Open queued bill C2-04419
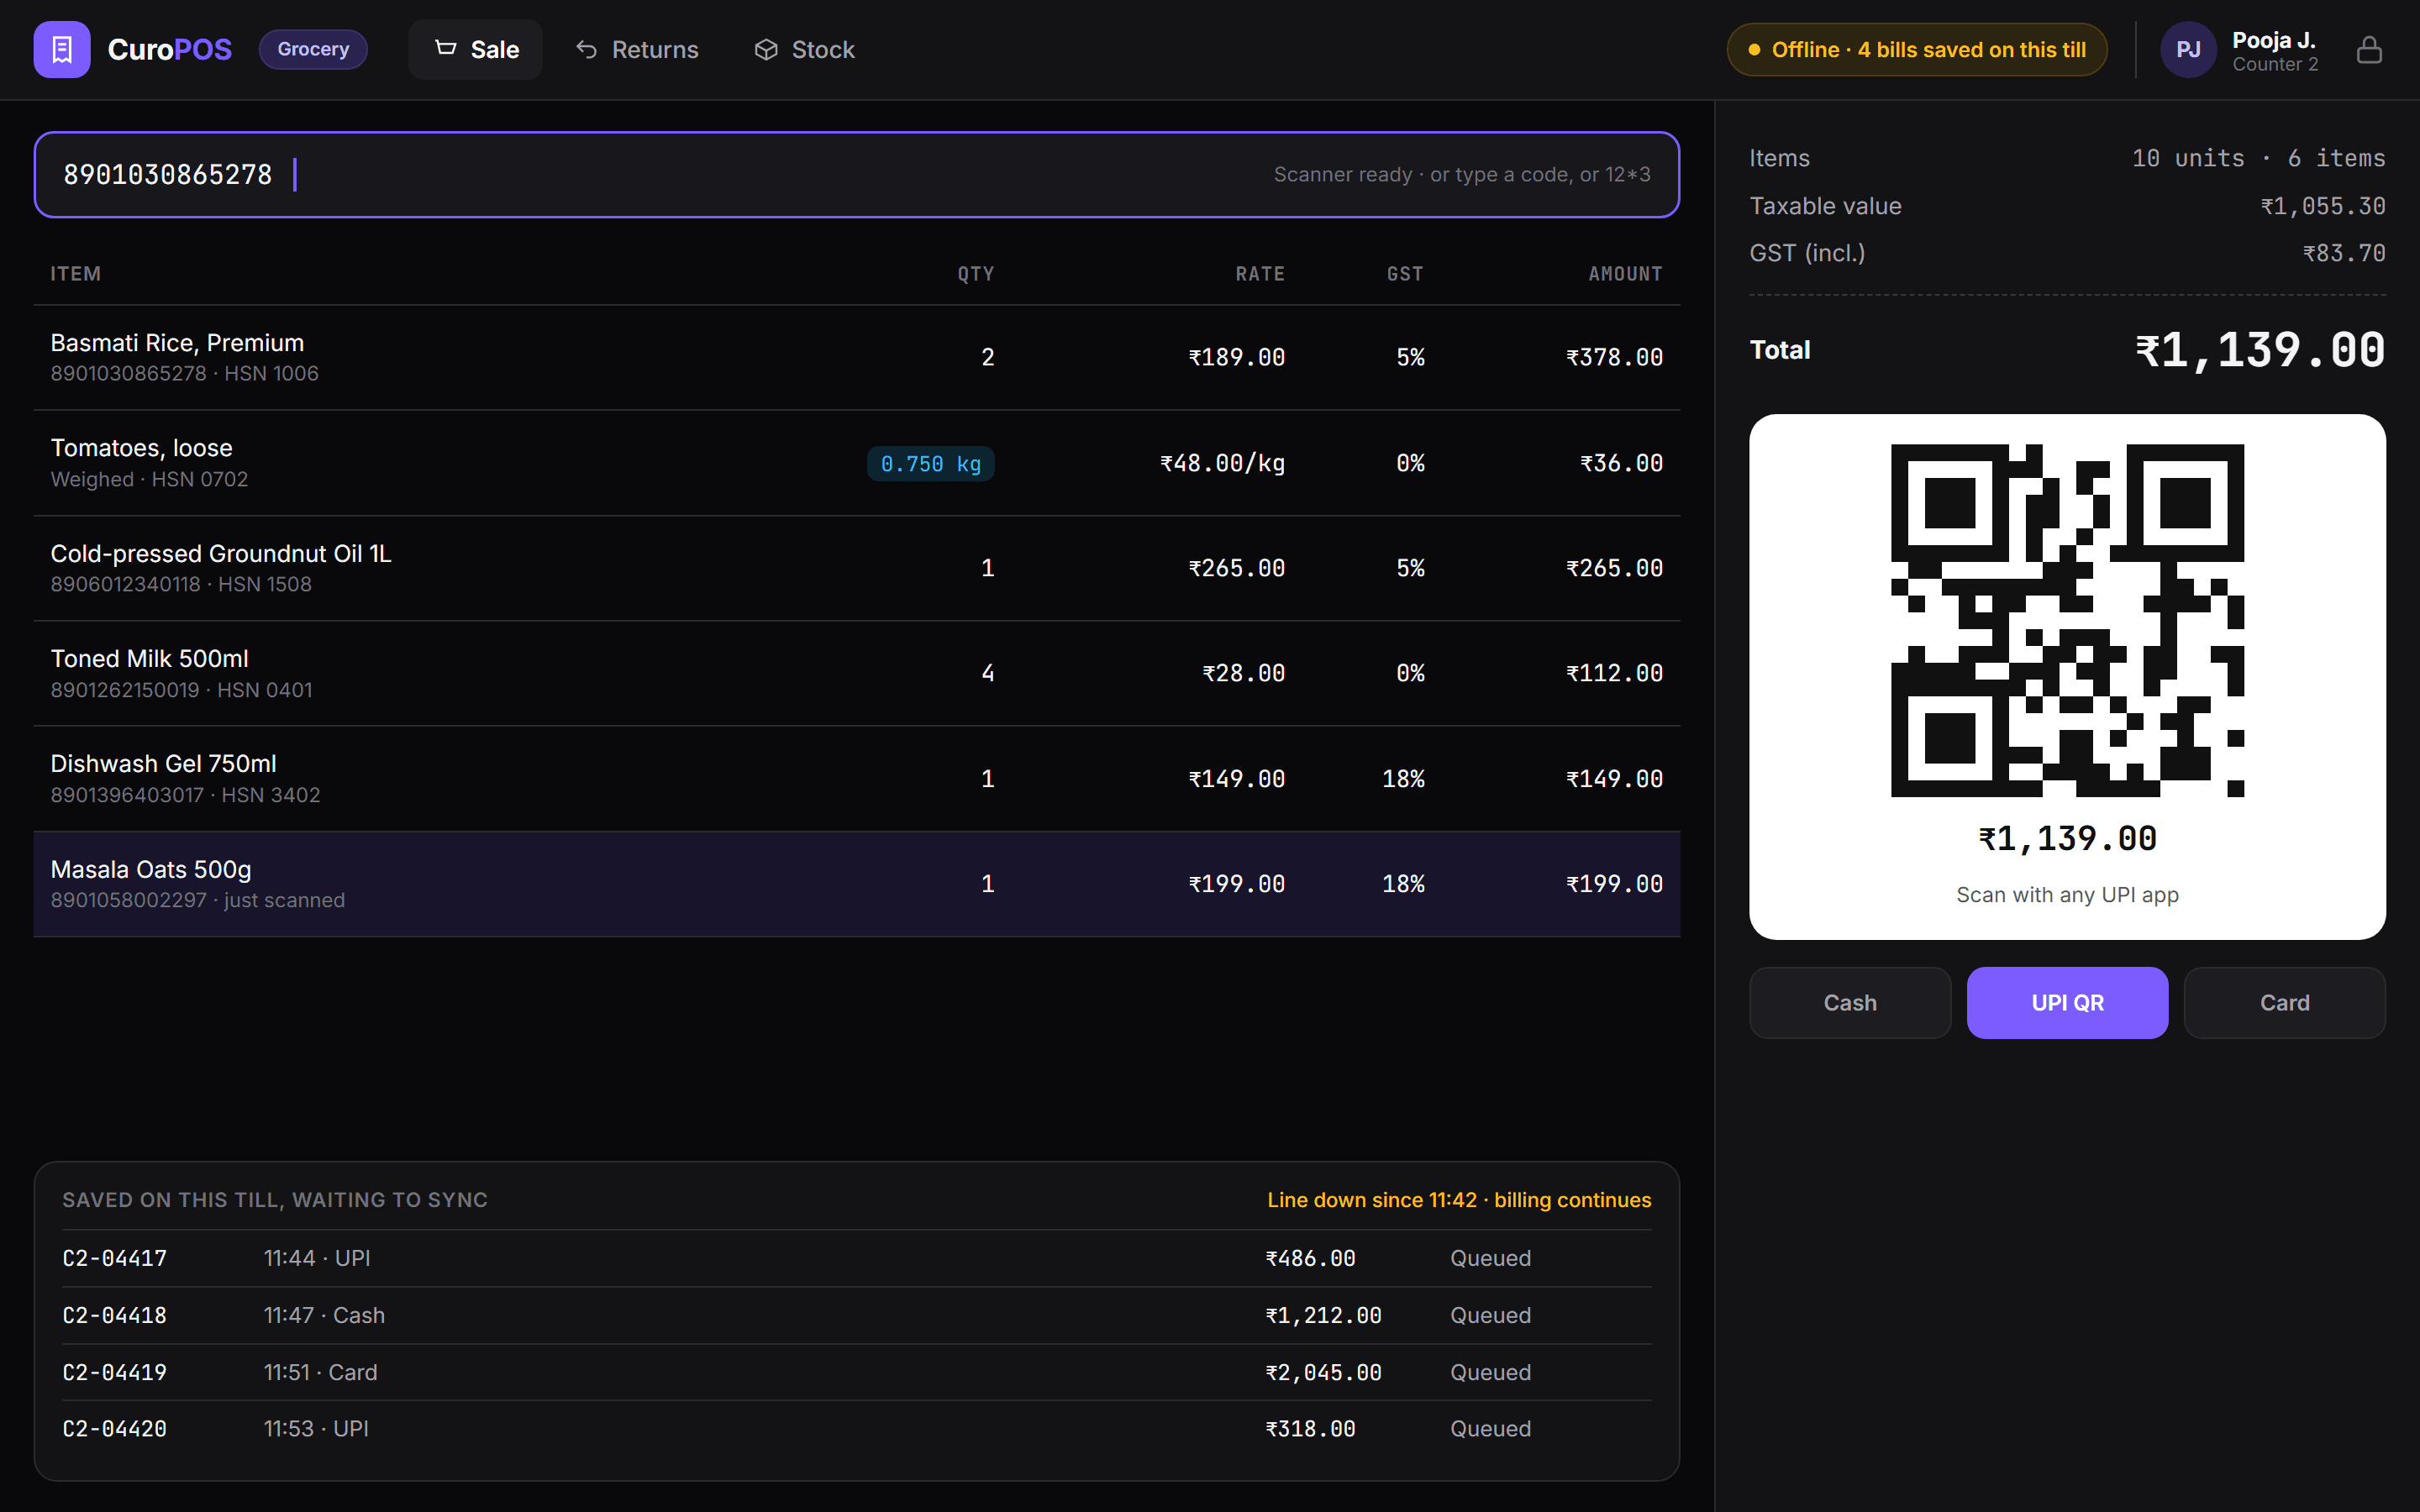Screen dimensions: 2420x1512 [857, 1372]
